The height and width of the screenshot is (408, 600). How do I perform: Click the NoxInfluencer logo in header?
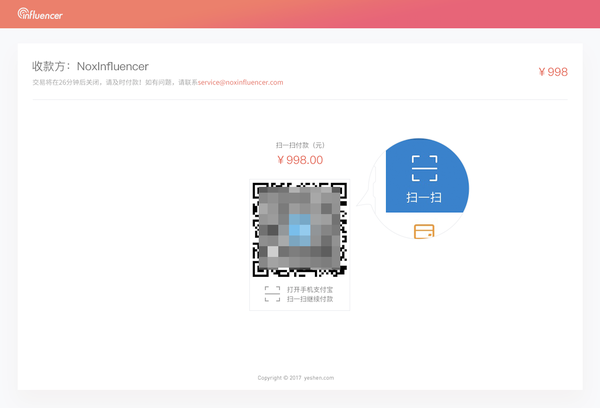click(x=40, y=14)
